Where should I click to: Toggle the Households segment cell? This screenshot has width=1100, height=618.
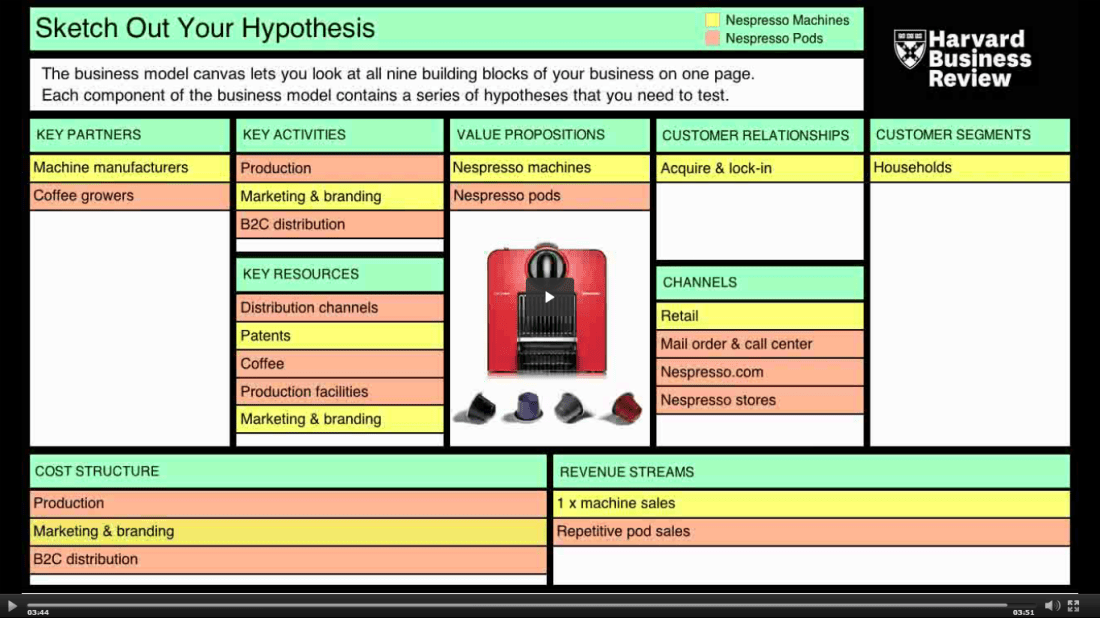click(967, 167)
